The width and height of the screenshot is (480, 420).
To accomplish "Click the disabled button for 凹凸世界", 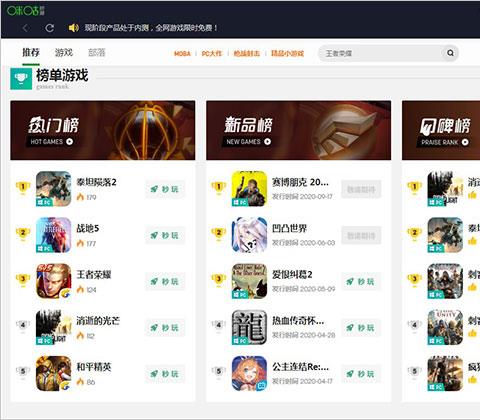I will click(361, 236).
